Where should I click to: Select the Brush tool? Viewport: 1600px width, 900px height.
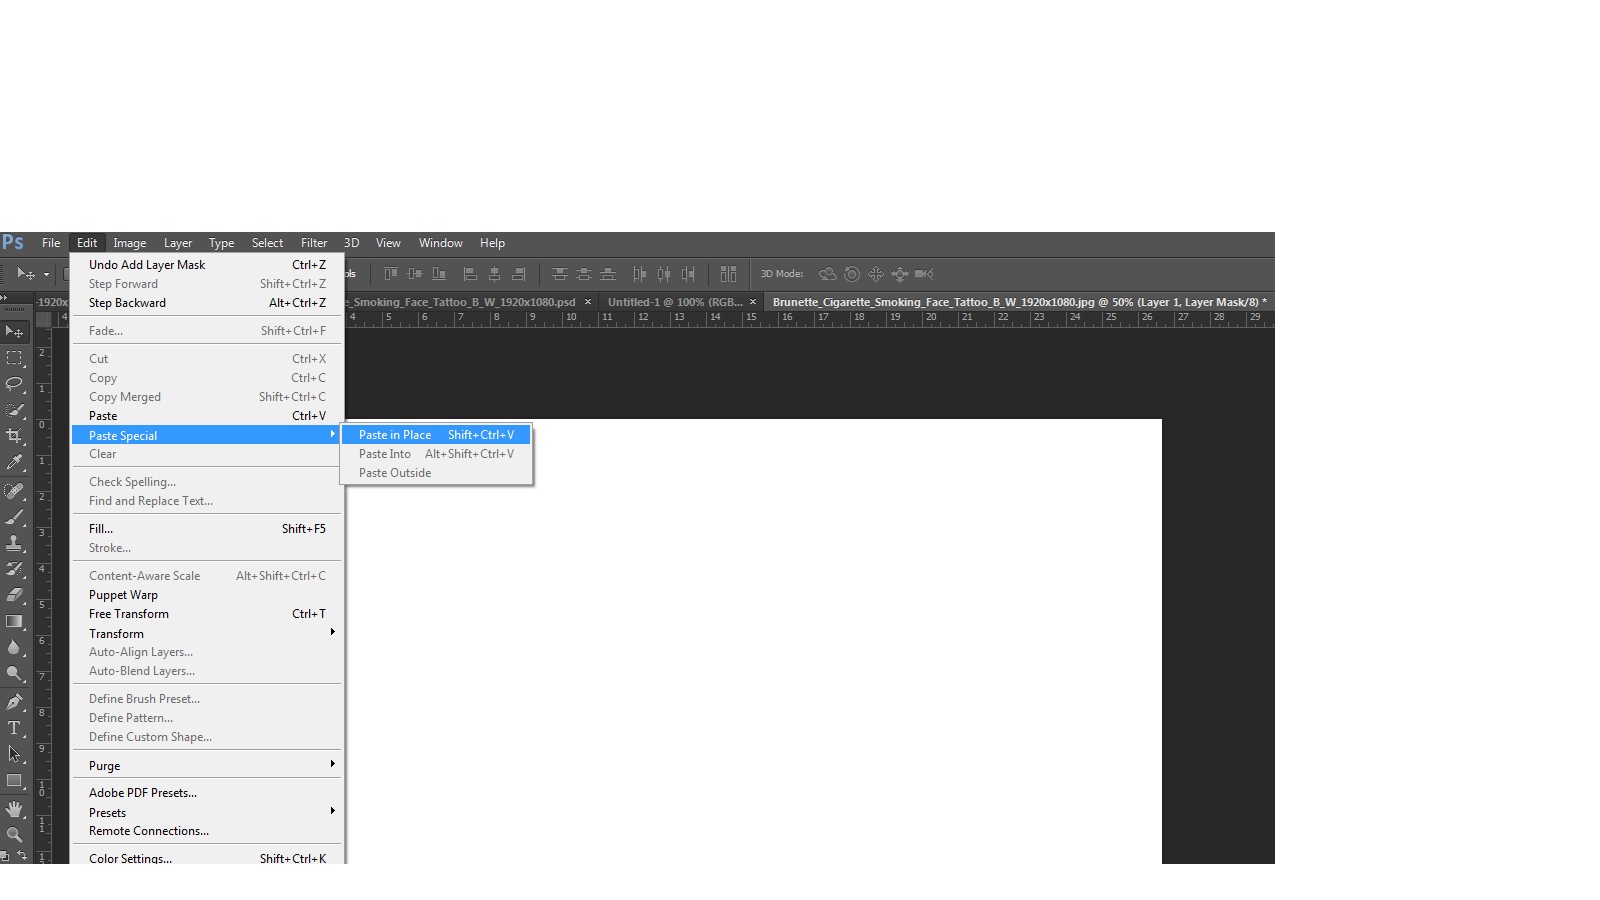[15, 516]
